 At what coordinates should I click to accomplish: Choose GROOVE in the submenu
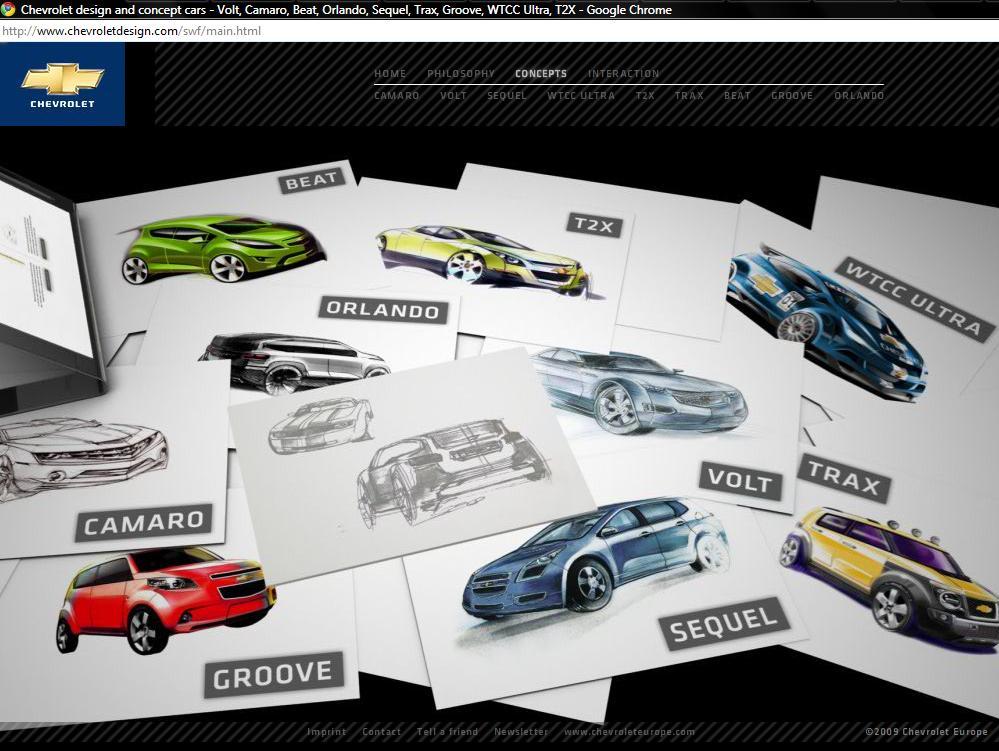tap(792, 96)
